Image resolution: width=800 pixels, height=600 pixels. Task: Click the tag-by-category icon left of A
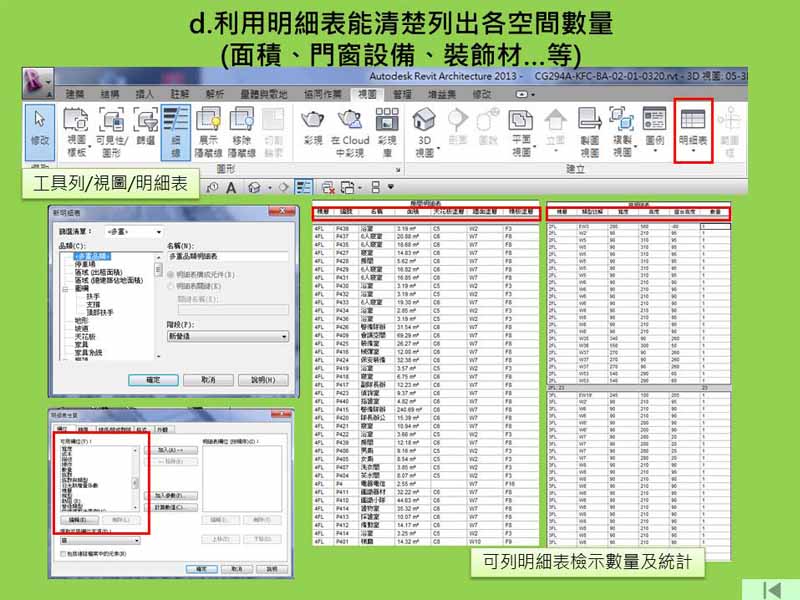(212, 188)
